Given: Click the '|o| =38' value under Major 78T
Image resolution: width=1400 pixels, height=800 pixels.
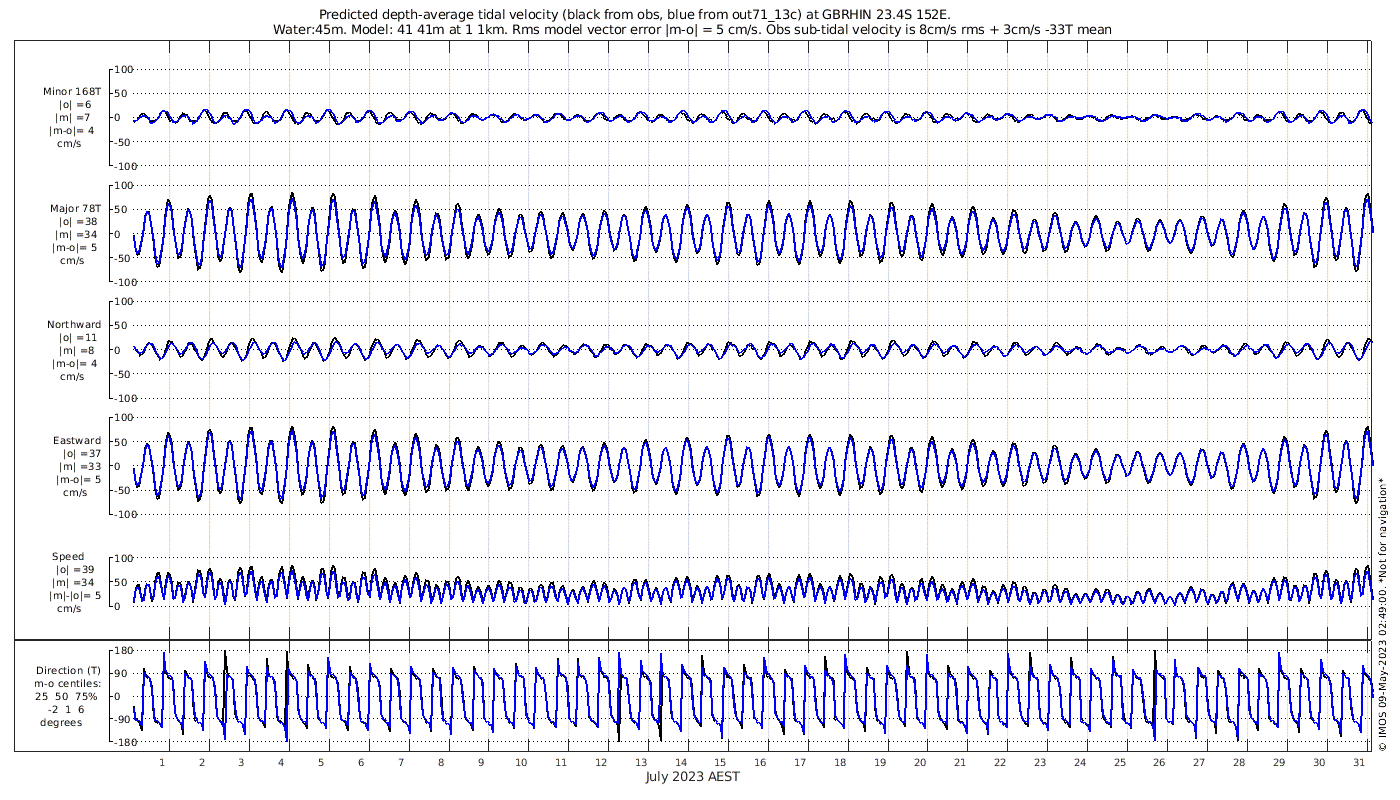Looking at the screenshot, I should click(x=77, y=222).
